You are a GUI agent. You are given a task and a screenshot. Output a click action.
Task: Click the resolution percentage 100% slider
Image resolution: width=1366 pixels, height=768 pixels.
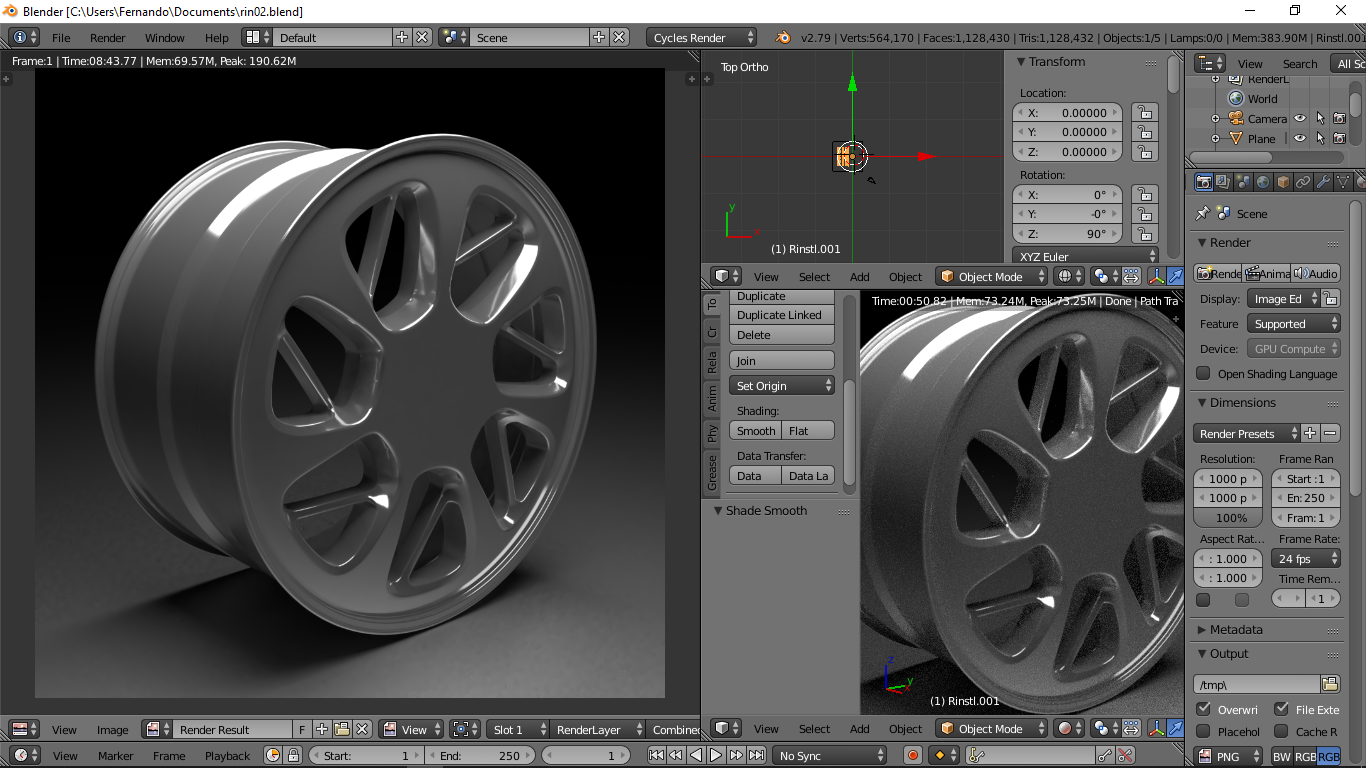1231,518
